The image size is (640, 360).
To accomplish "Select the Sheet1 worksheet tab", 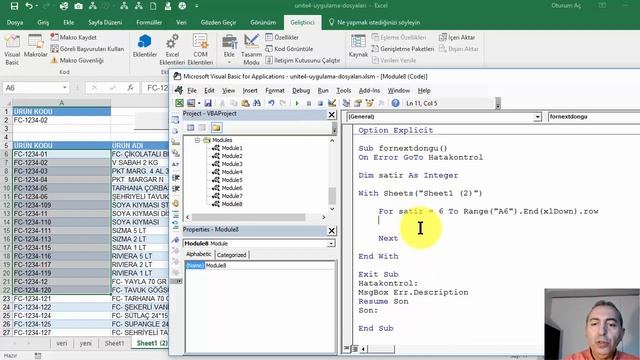I will tap(114, 343).
